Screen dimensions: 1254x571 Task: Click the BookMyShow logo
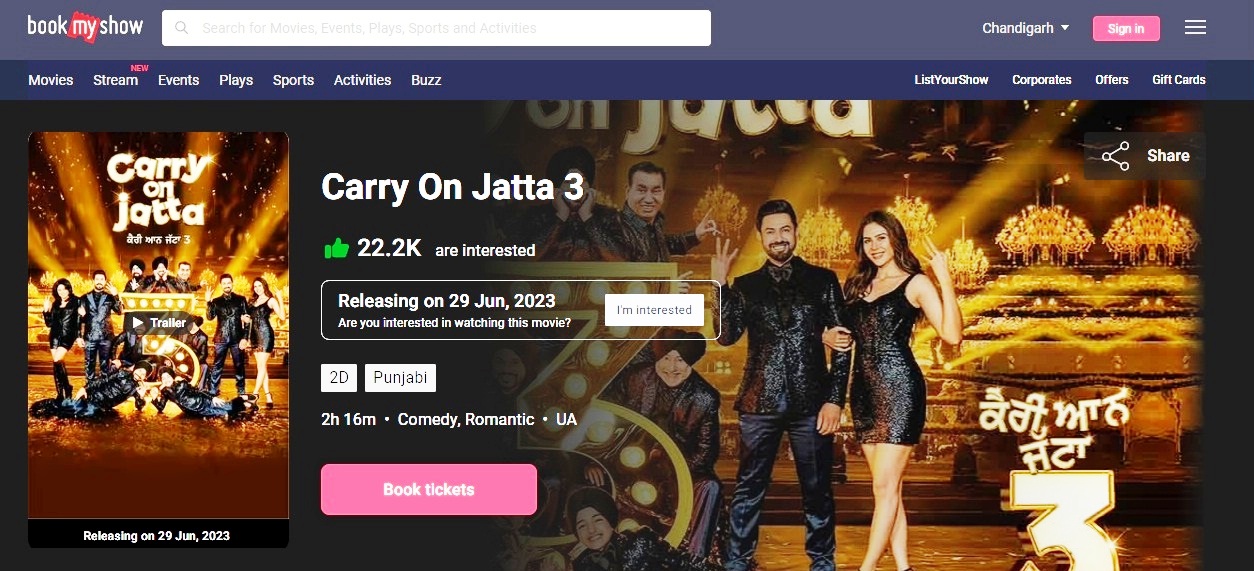(85, 27)
